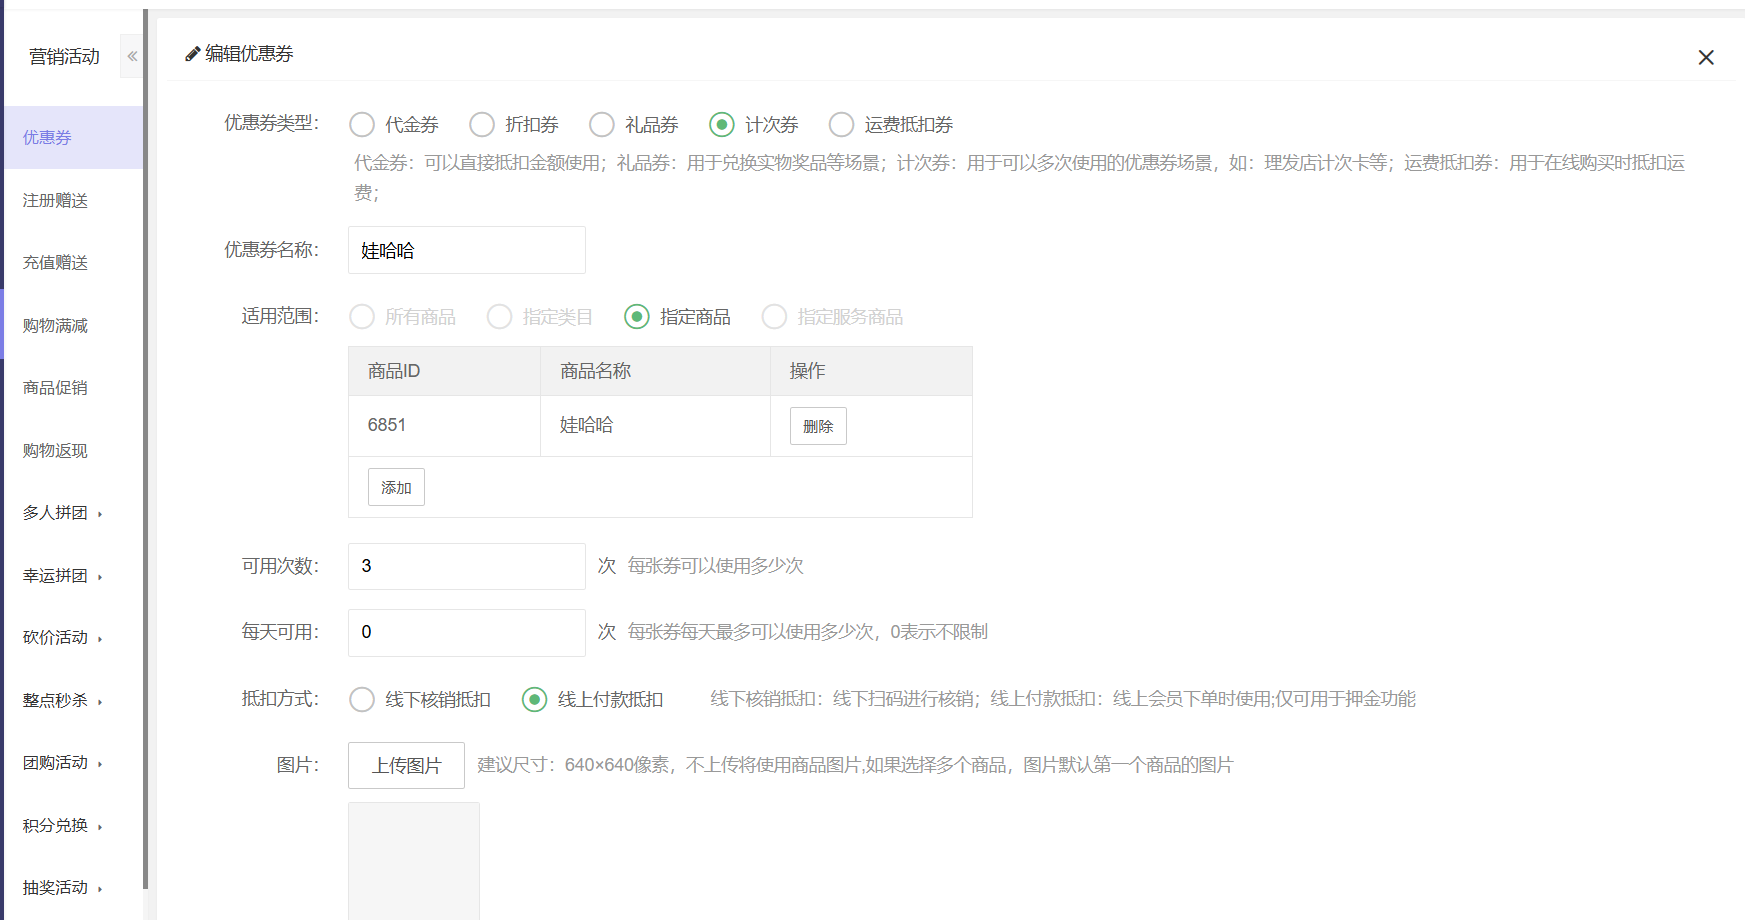Expand the 多人拼团 submenu
This screenshot has width=1745, height=920.
click(x=62, y=513)
